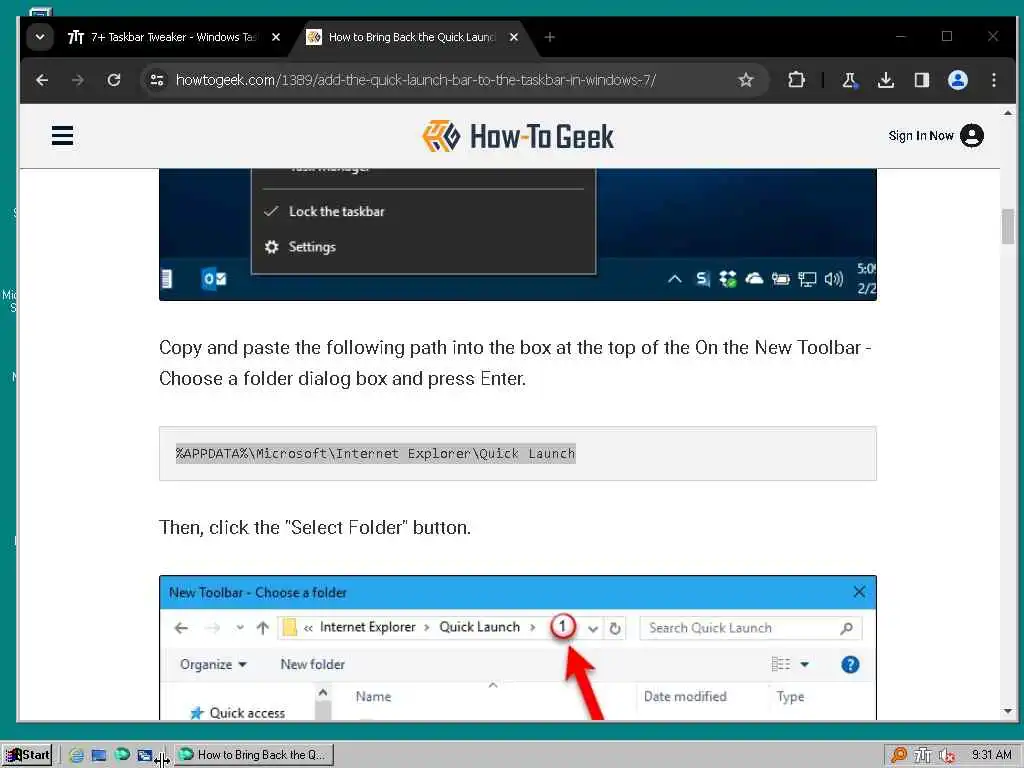Click the Sign In account avatar icon
The height and width of the screenshot is (768, 1024).
pos(972,136)
